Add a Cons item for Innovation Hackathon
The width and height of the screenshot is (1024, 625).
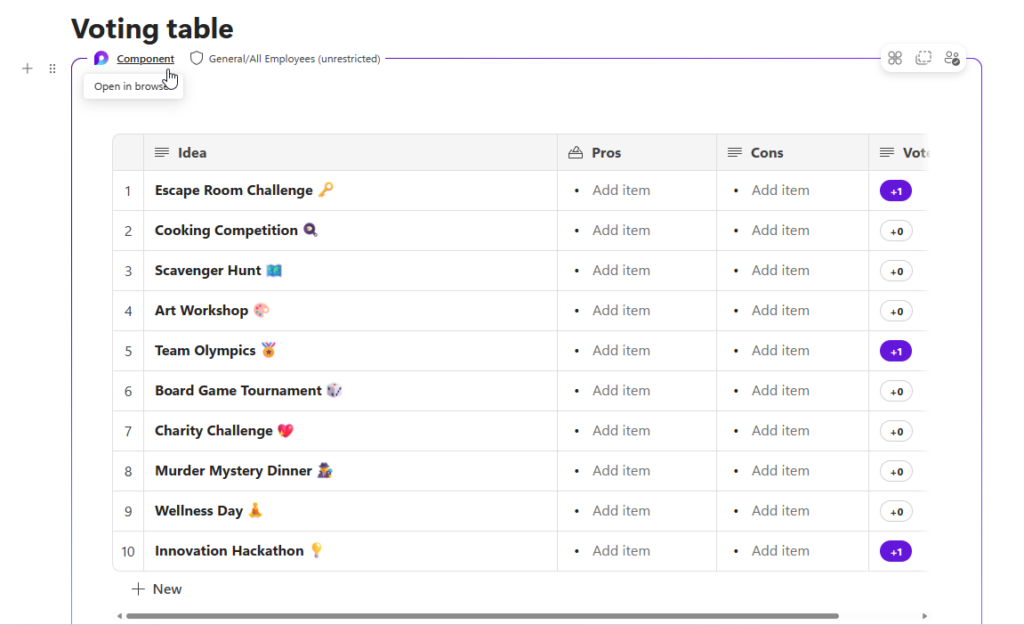pos(780,551)
